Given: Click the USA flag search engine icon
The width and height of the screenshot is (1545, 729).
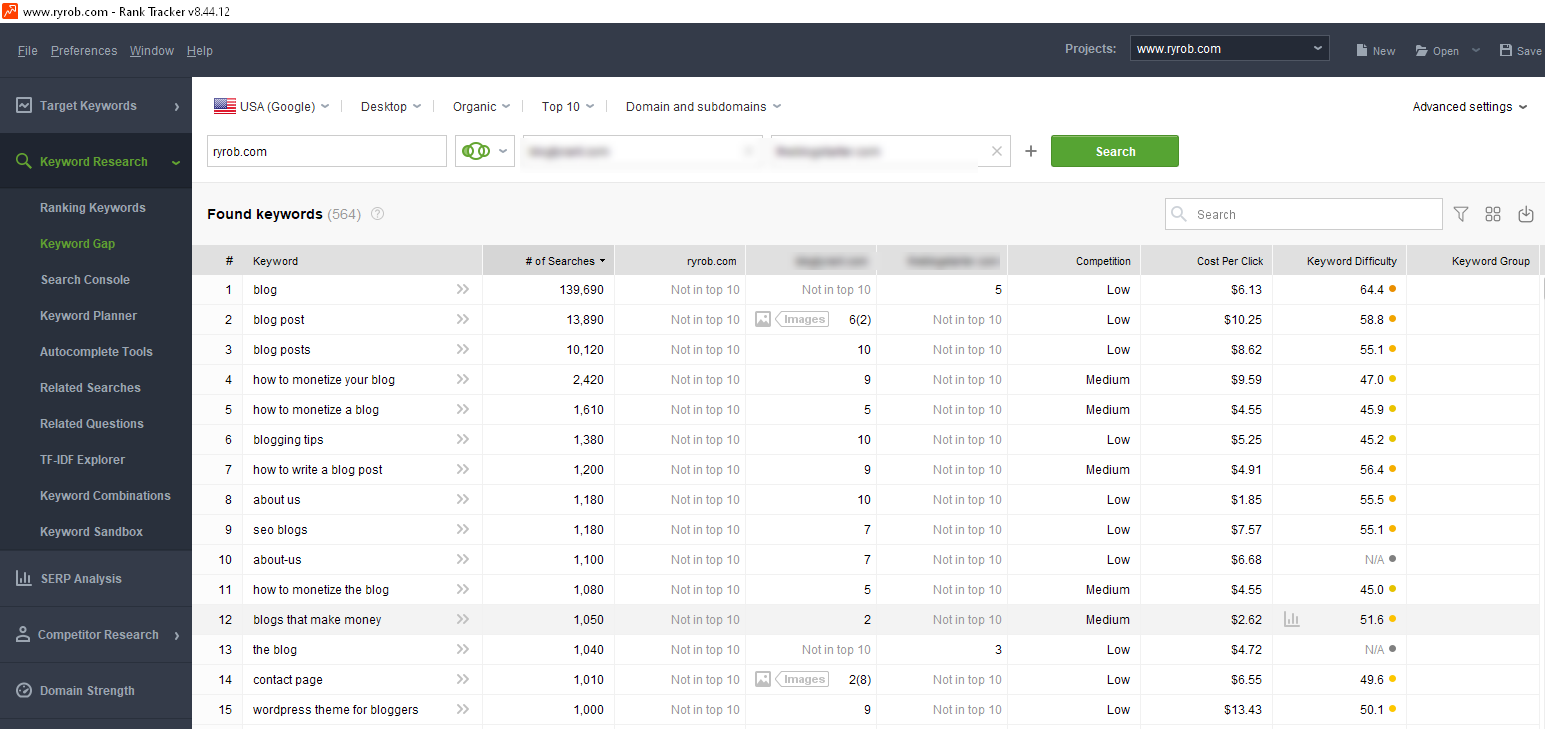Looking at the screenshot, I should click(x=224, y=106).
